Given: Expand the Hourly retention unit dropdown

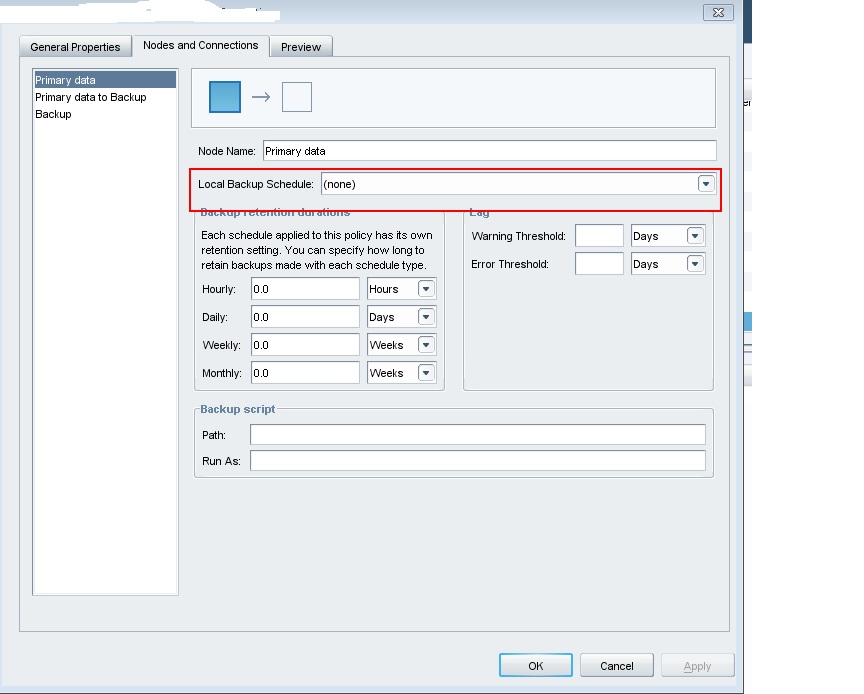Looking at the screenshot, I should click(x=426, y=289).
